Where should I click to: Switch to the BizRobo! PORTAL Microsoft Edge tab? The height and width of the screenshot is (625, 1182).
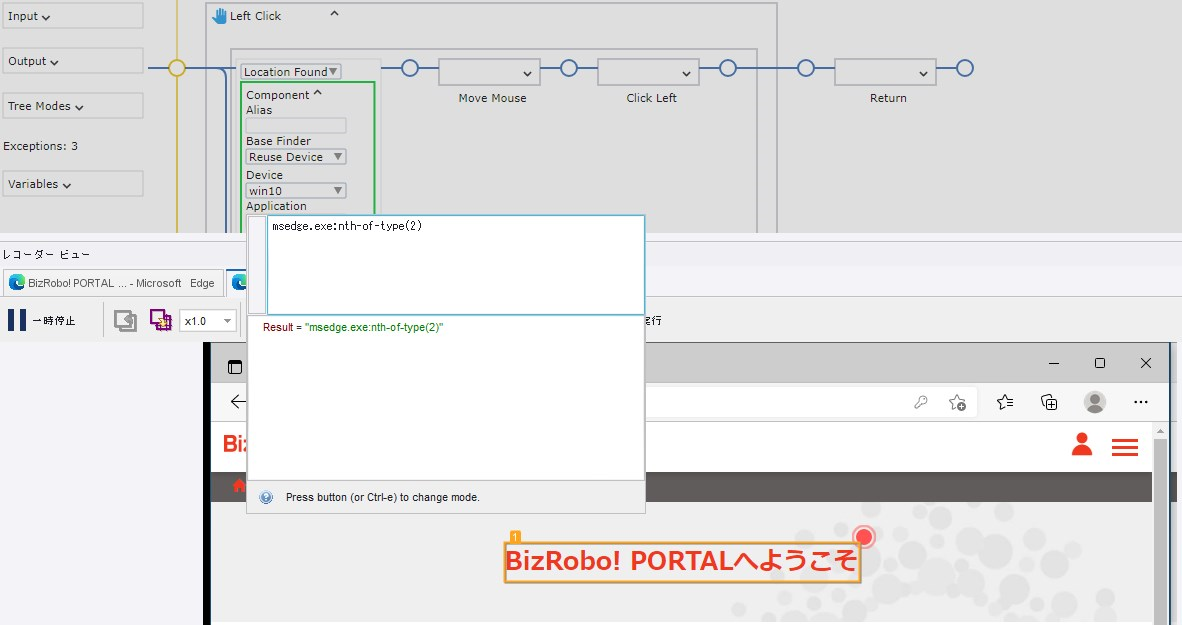click(x=113, y=283)
